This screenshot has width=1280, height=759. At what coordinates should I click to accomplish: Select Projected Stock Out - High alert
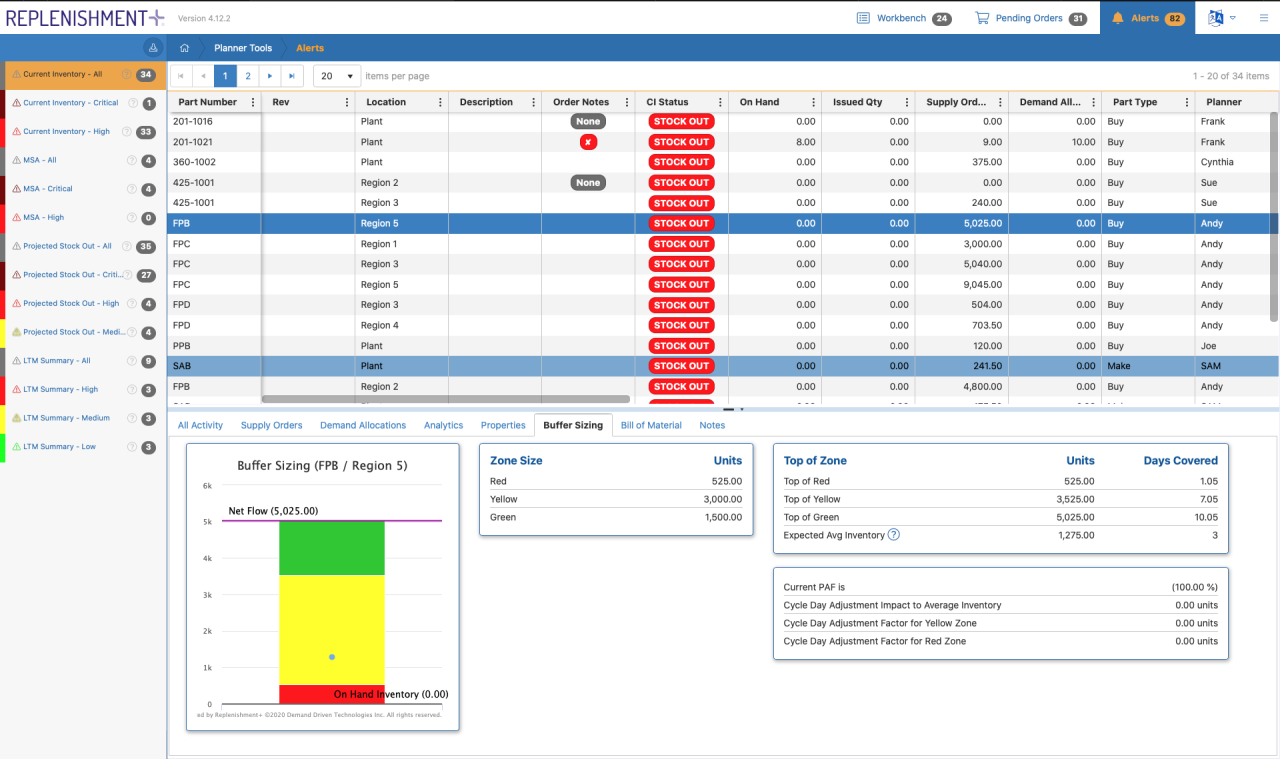point(71,303)
